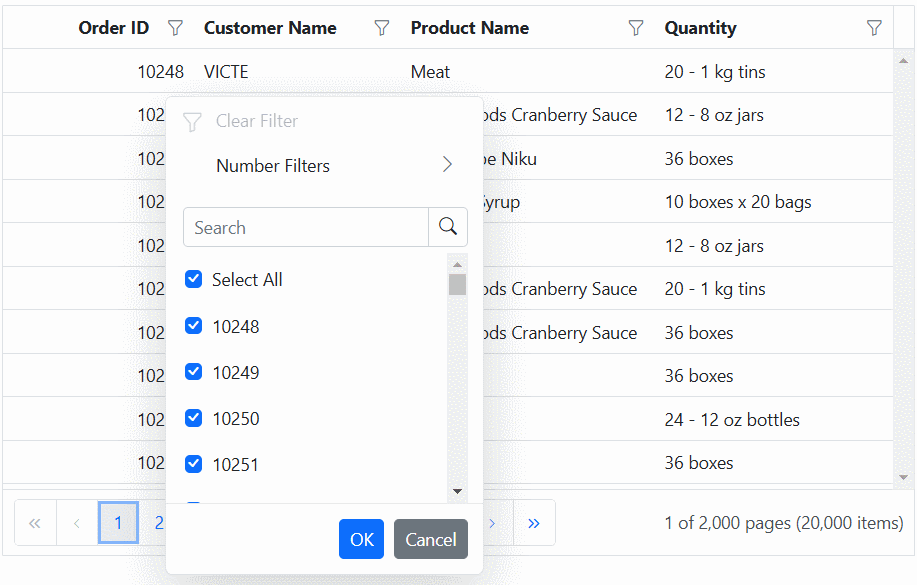Screen dimensions: 917x585
Task: Go to the next page of the grid
Action: (492, 523)
